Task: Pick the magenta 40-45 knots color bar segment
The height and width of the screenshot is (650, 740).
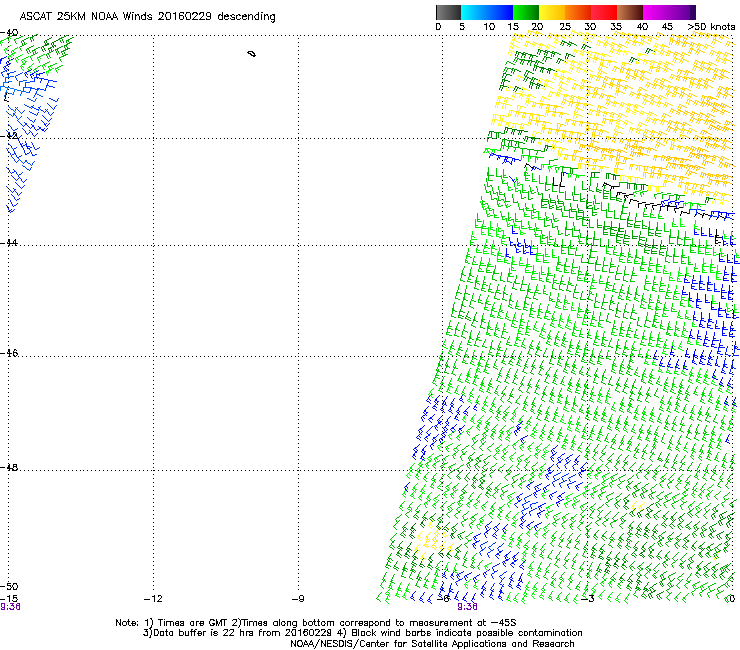Action: click(x=656, y=12)
